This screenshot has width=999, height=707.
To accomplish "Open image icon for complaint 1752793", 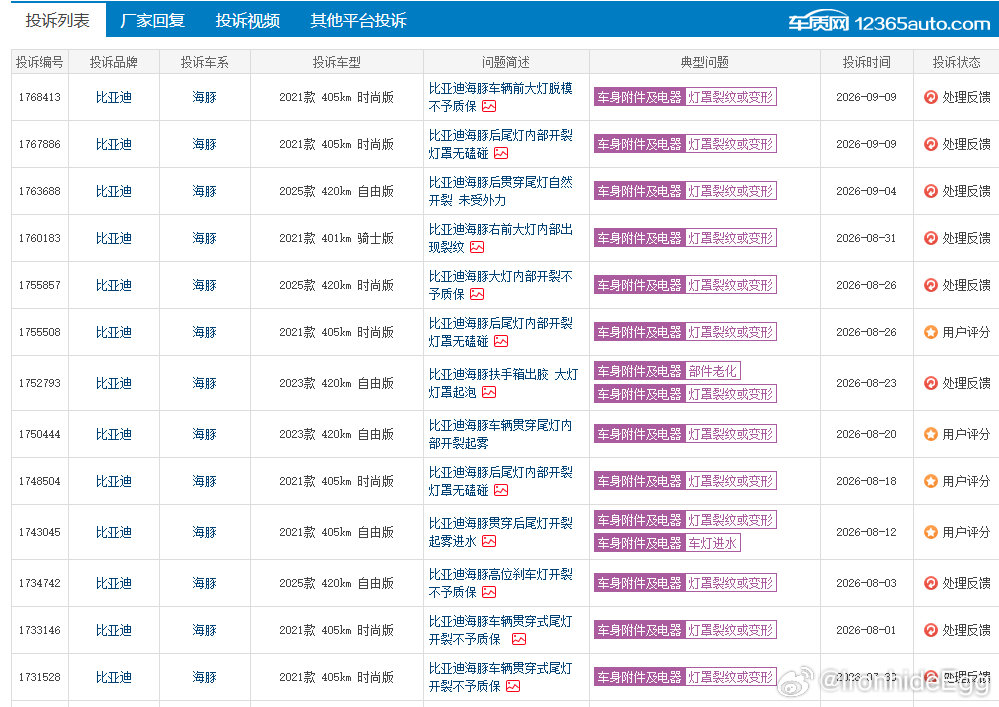I will tap(489, 392).
